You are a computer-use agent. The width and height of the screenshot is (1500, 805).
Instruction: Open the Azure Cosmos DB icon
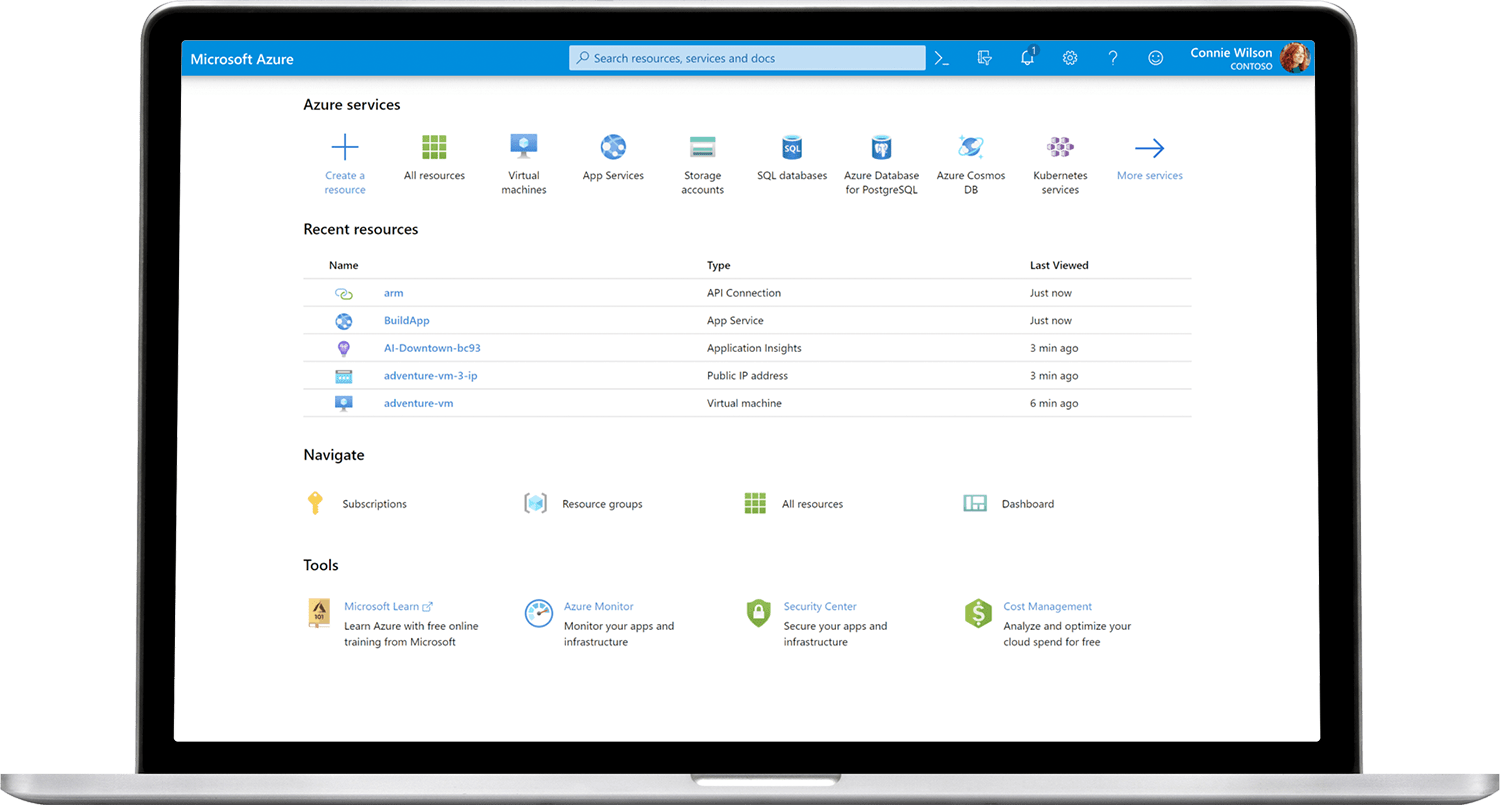click(971, 147)
